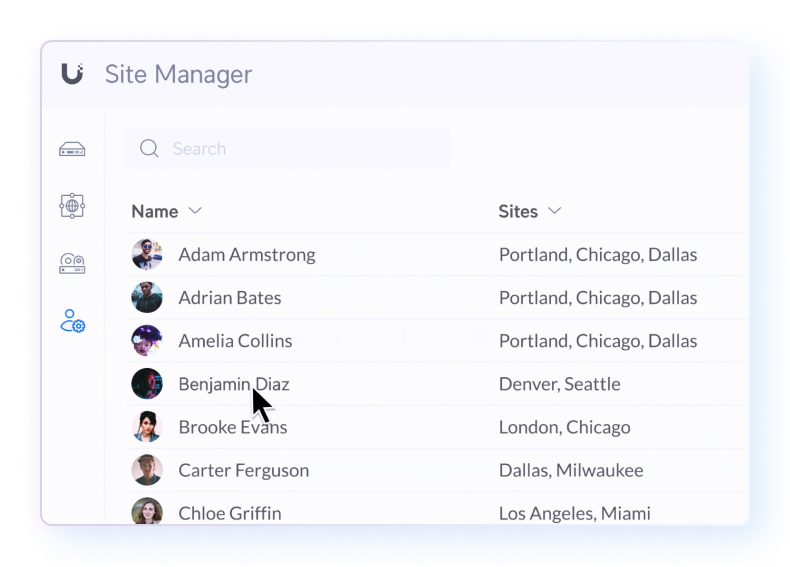
Task: Expand the Name column sort chevron
Action: pos(195,211)
